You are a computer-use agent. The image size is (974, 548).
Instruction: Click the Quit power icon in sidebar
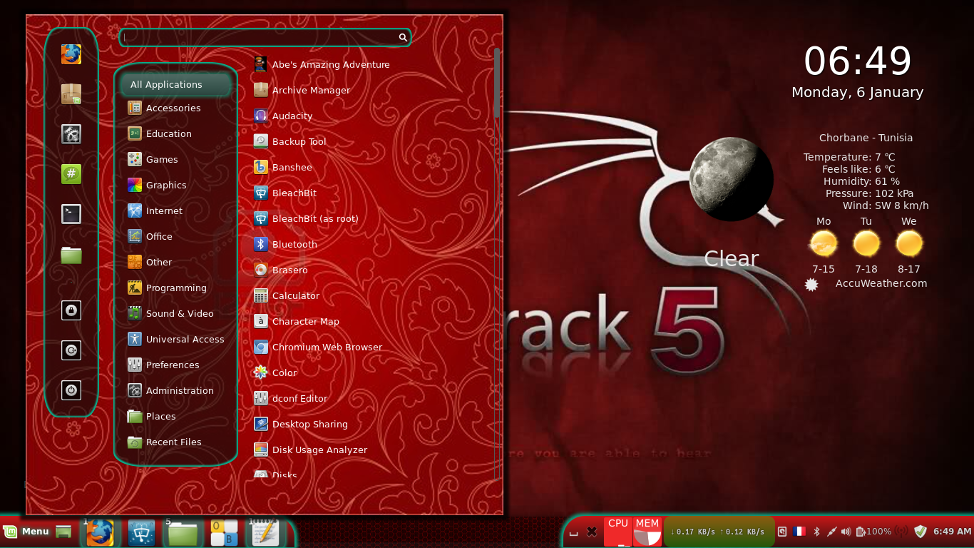coord(71,390)
